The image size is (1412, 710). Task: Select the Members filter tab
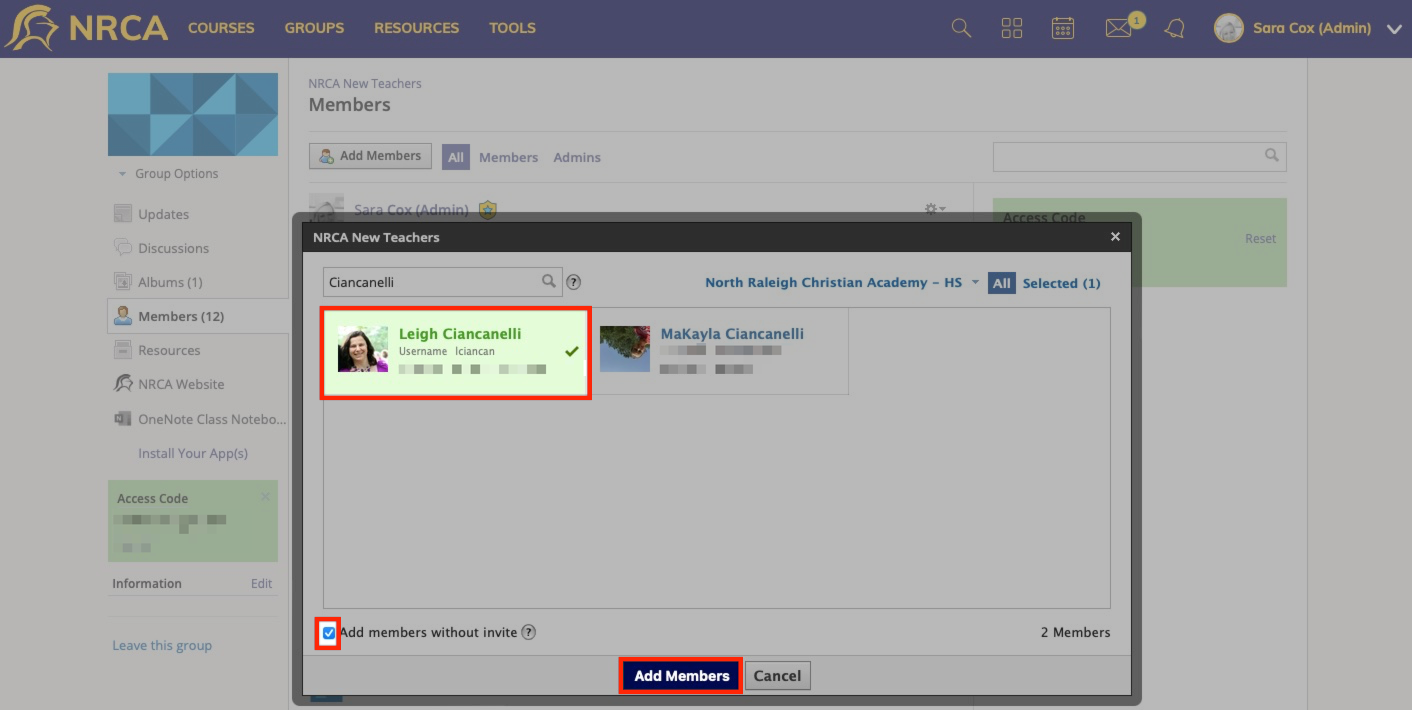(508, 157)
